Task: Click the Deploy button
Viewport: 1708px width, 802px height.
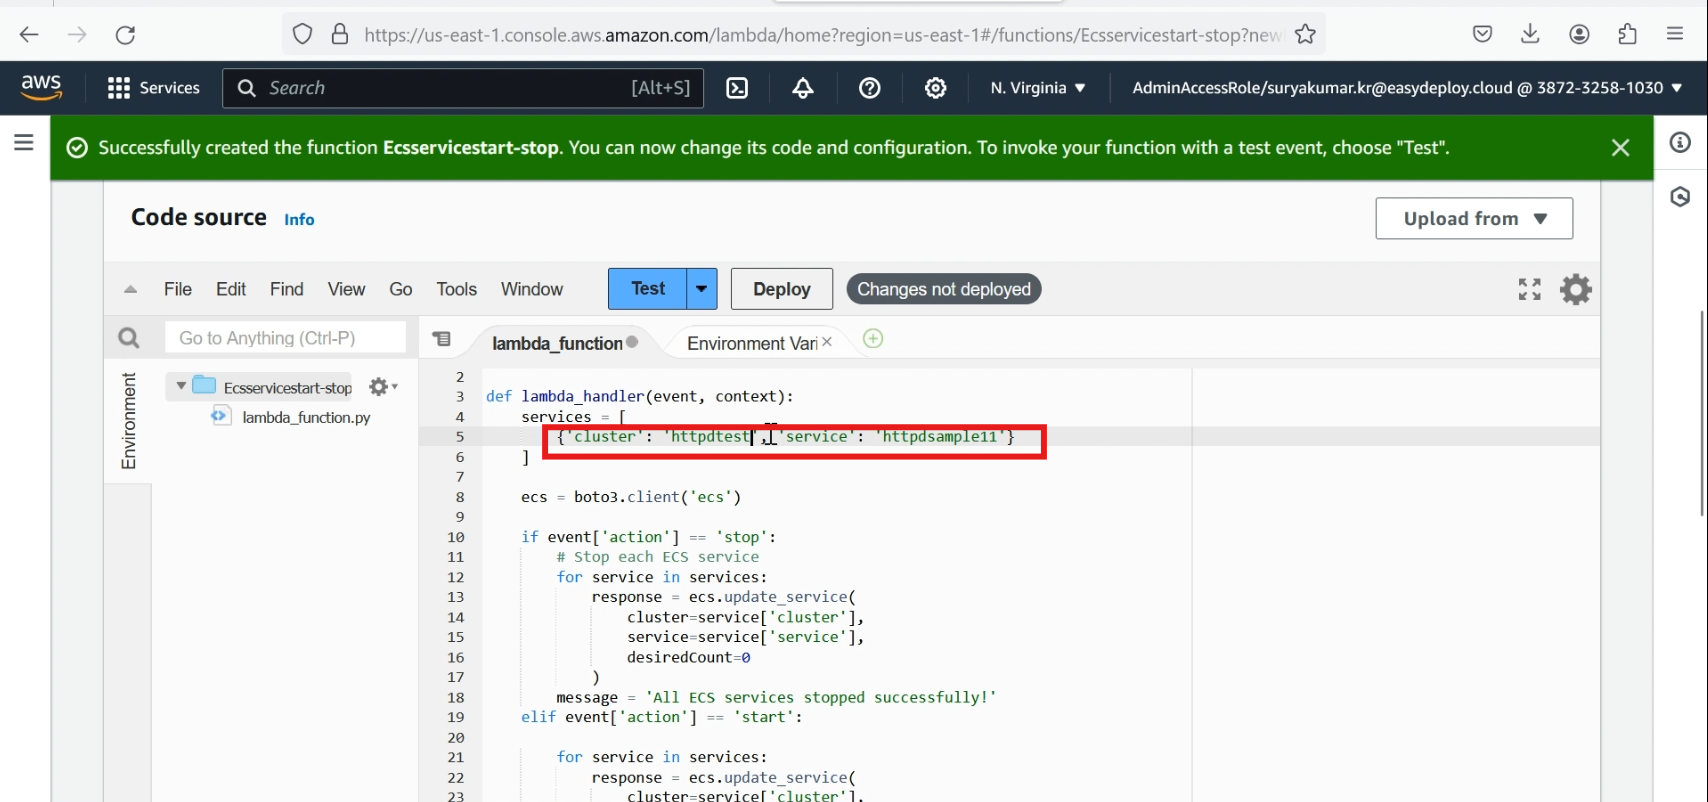Action: coord(781,289)
